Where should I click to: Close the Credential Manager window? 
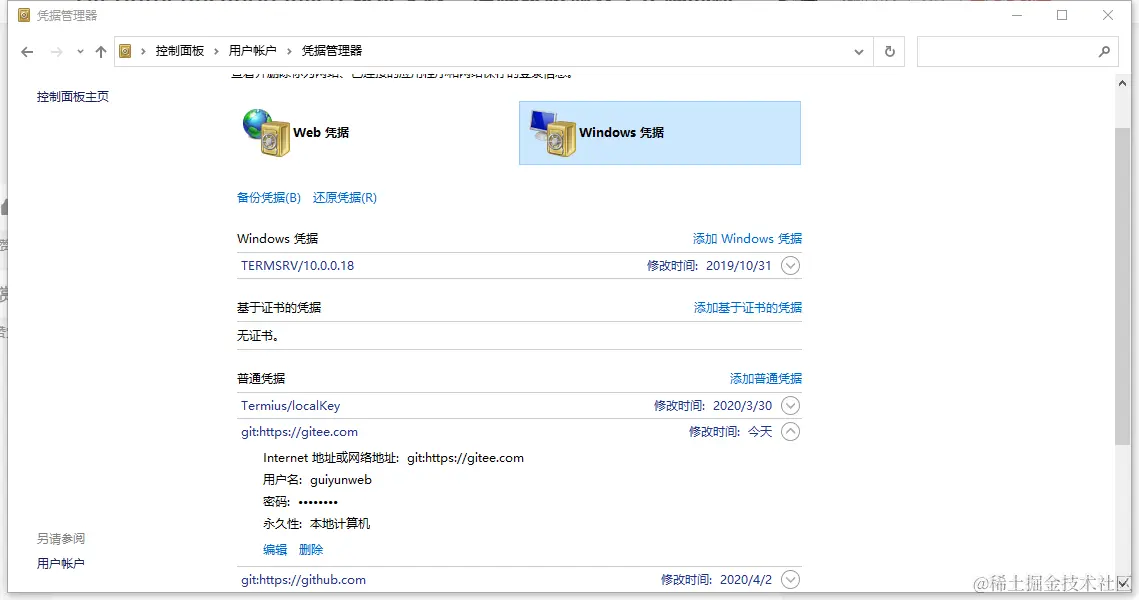pos(1108,15)
